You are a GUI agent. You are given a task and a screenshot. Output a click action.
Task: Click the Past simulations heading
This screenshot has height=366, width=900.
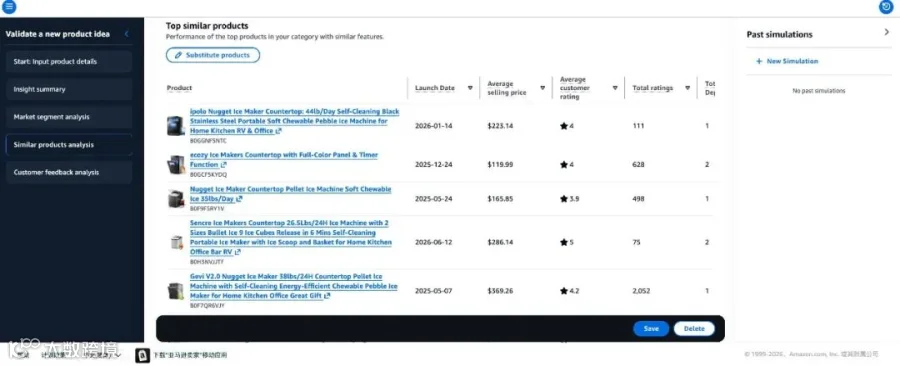point(779,34)
